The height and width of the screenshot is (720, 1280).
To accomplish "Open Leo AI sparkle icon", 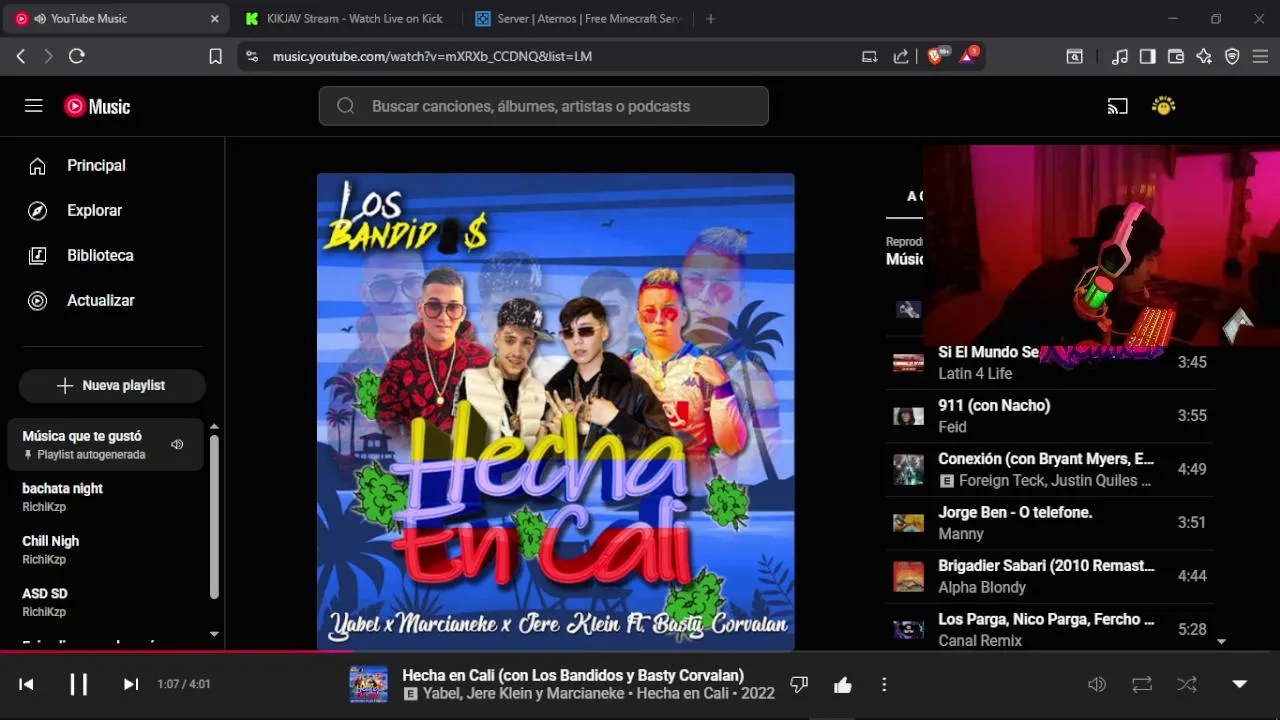I will point(1204,56).
